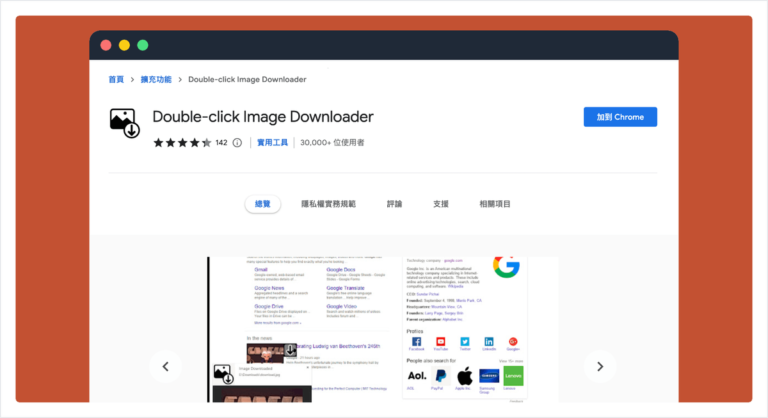Click the Twitter profile icon in preview

(464, 342)
